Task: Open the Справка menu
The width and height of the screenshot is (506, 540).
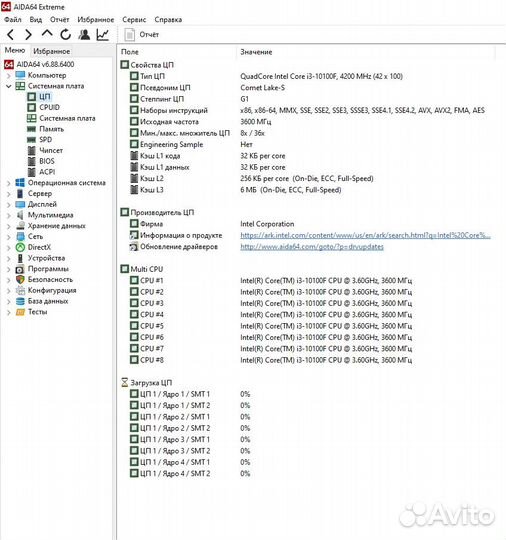Action: [x=168, y=20]
